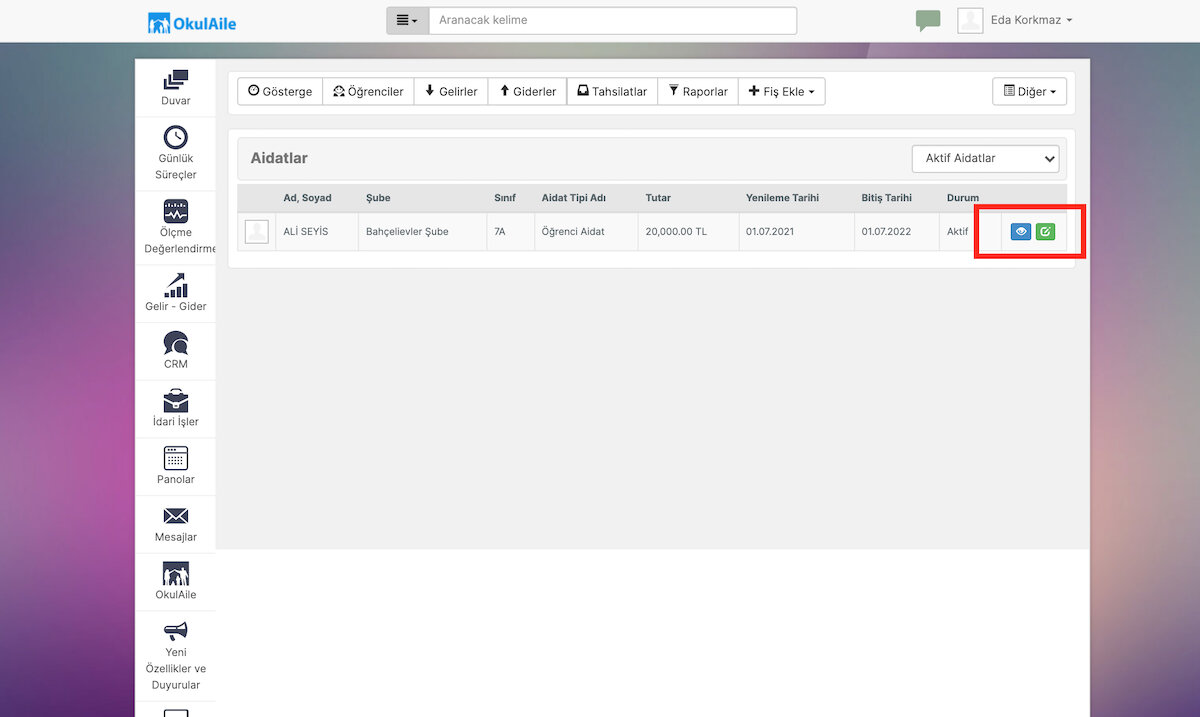Click the OkulAile logo in header
The image size is (1200, 717).
coord(192,22)
